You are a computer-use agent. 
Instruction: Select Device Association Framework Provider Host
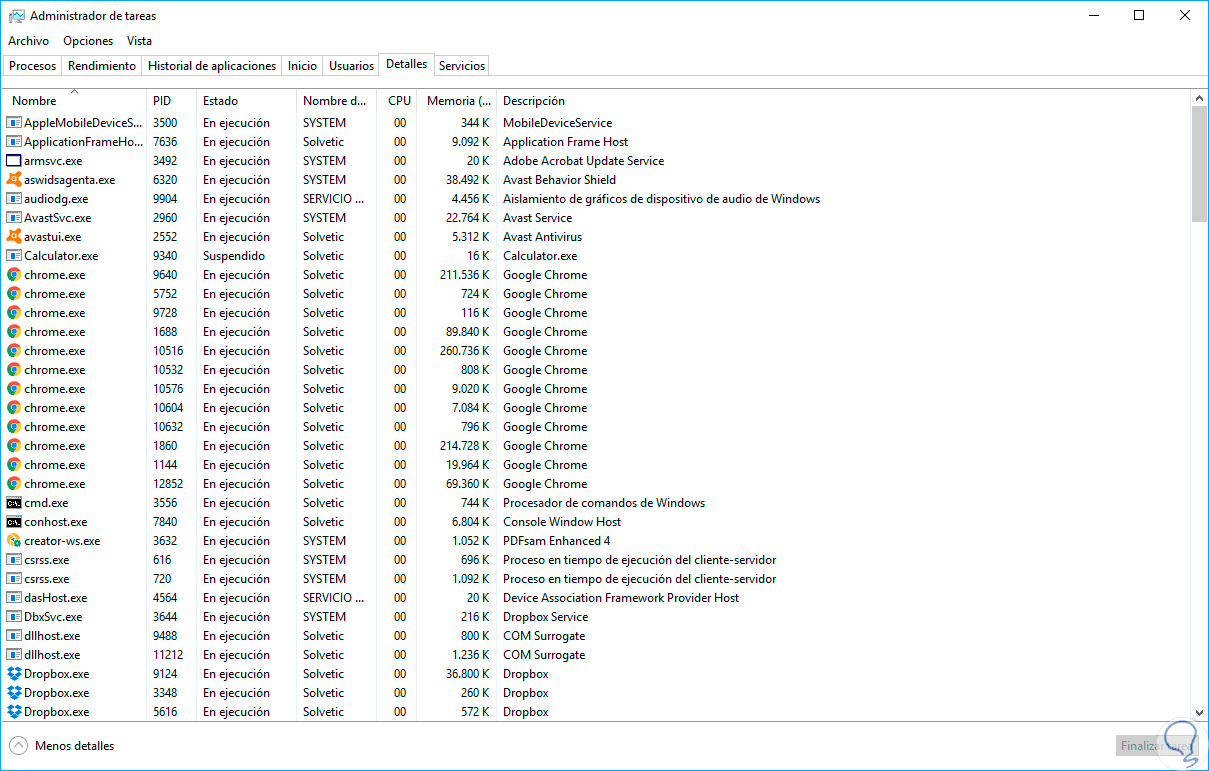(x=621, y=598)
